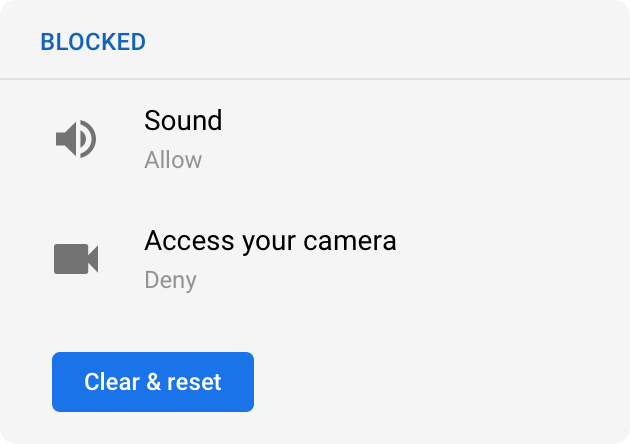The height and width of the screenshot is (444, 630).
Task: Select the Sound label text
Action: tap(183, 121)
